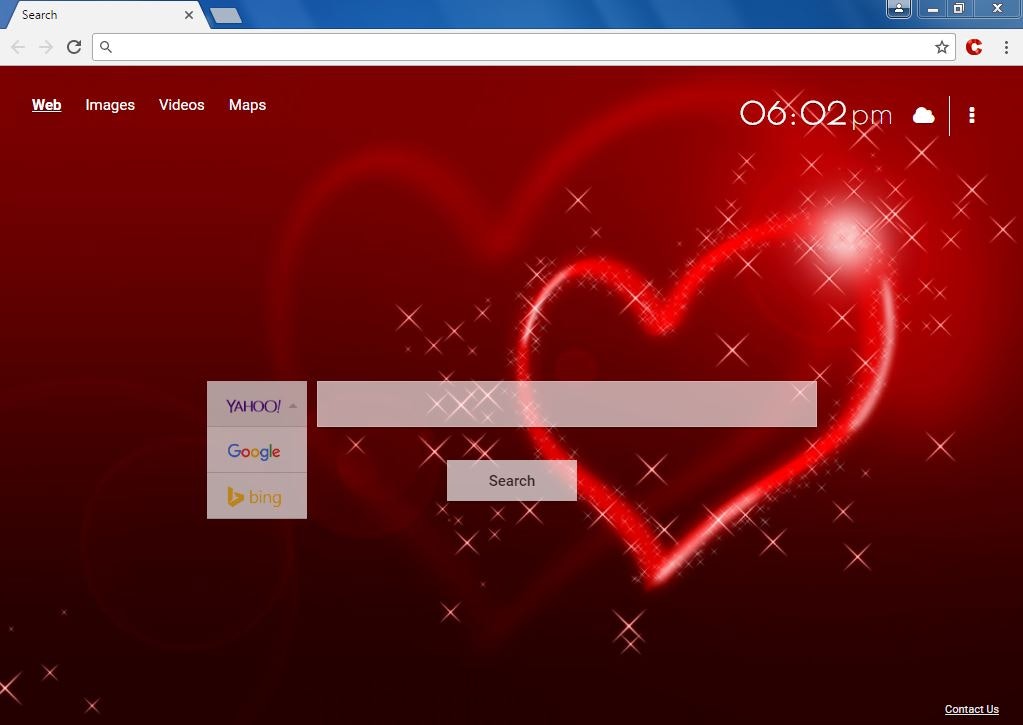Viewport: 1023px width, 725px height.
Task: Click the 06:02 pm clock display
Action: coord(816,114)
